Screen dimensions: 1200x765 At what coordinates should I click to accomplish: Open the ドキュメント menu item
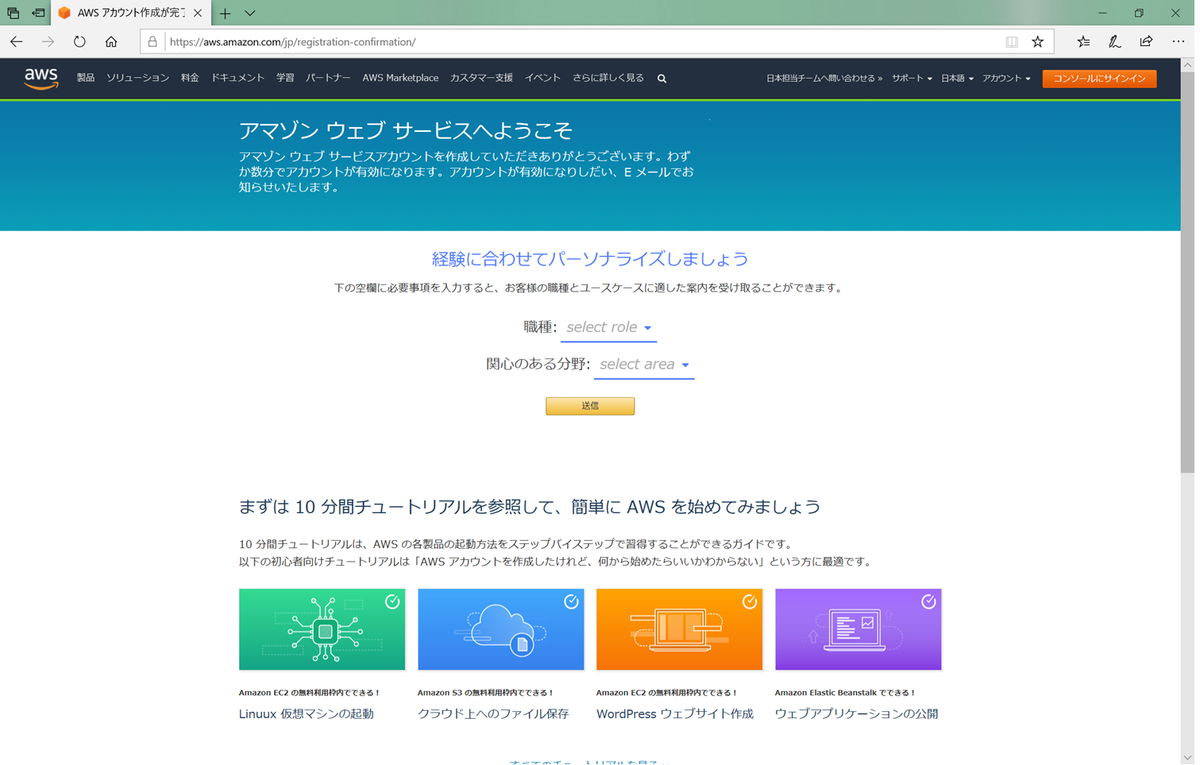point(238,78)
